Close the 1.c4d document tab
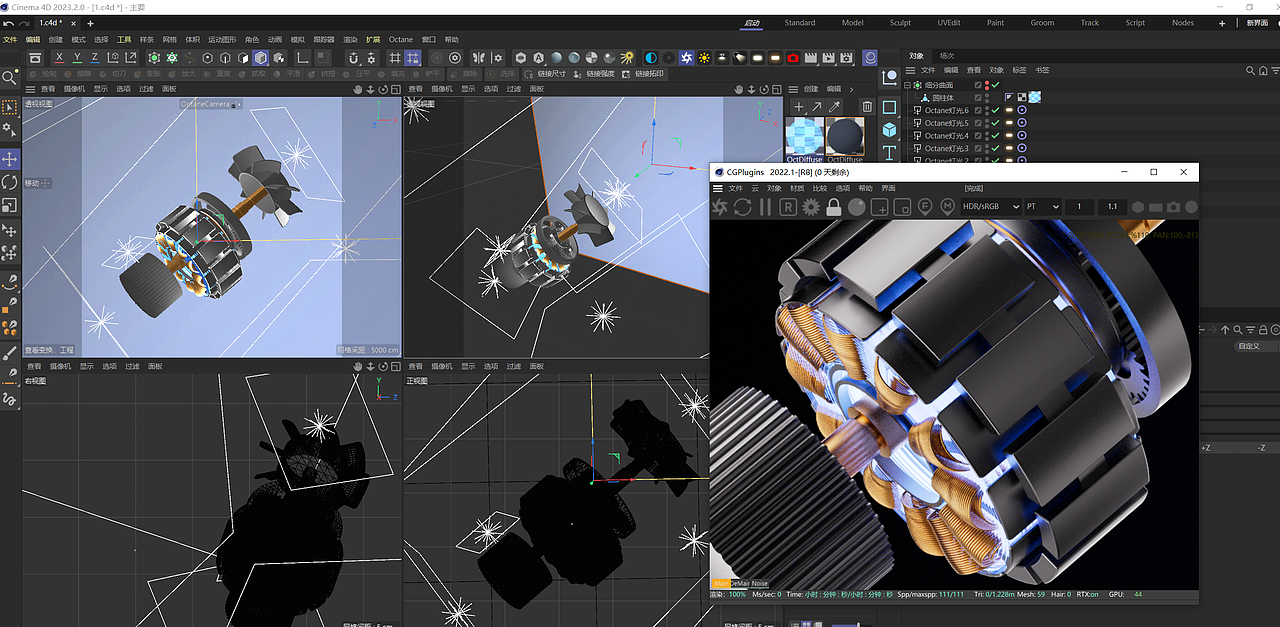1280x627 pixels. [73, 23]
